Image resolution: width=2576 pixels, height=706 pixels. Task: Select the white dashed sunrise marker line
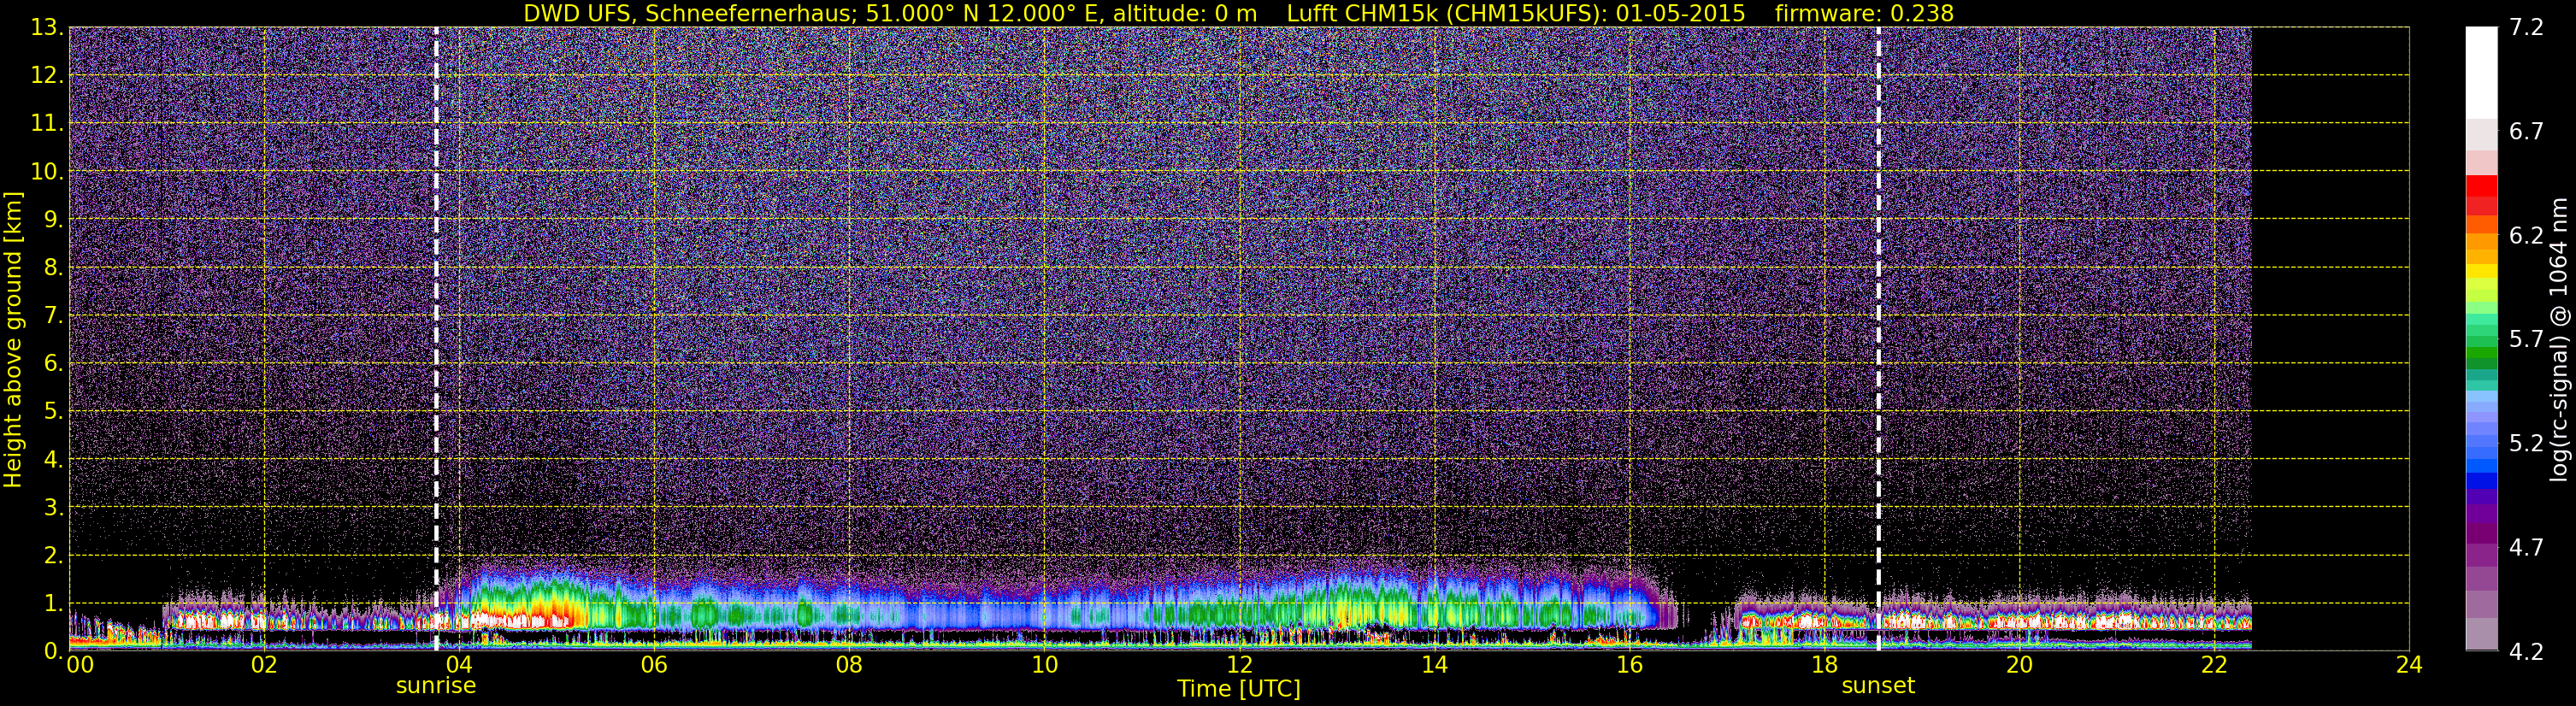point(436,339)
